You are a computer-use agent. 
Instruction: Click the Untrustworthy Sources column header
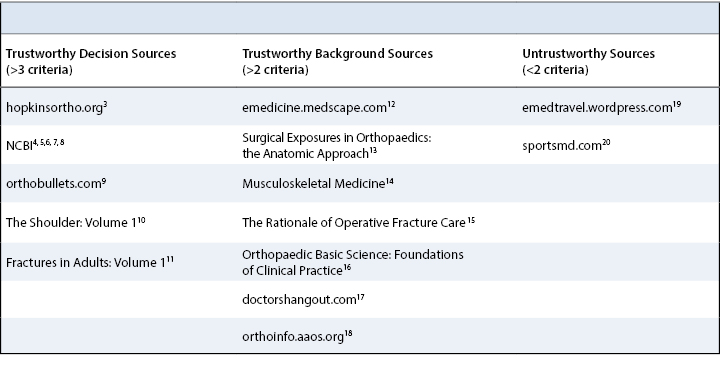tap(588, 61)
